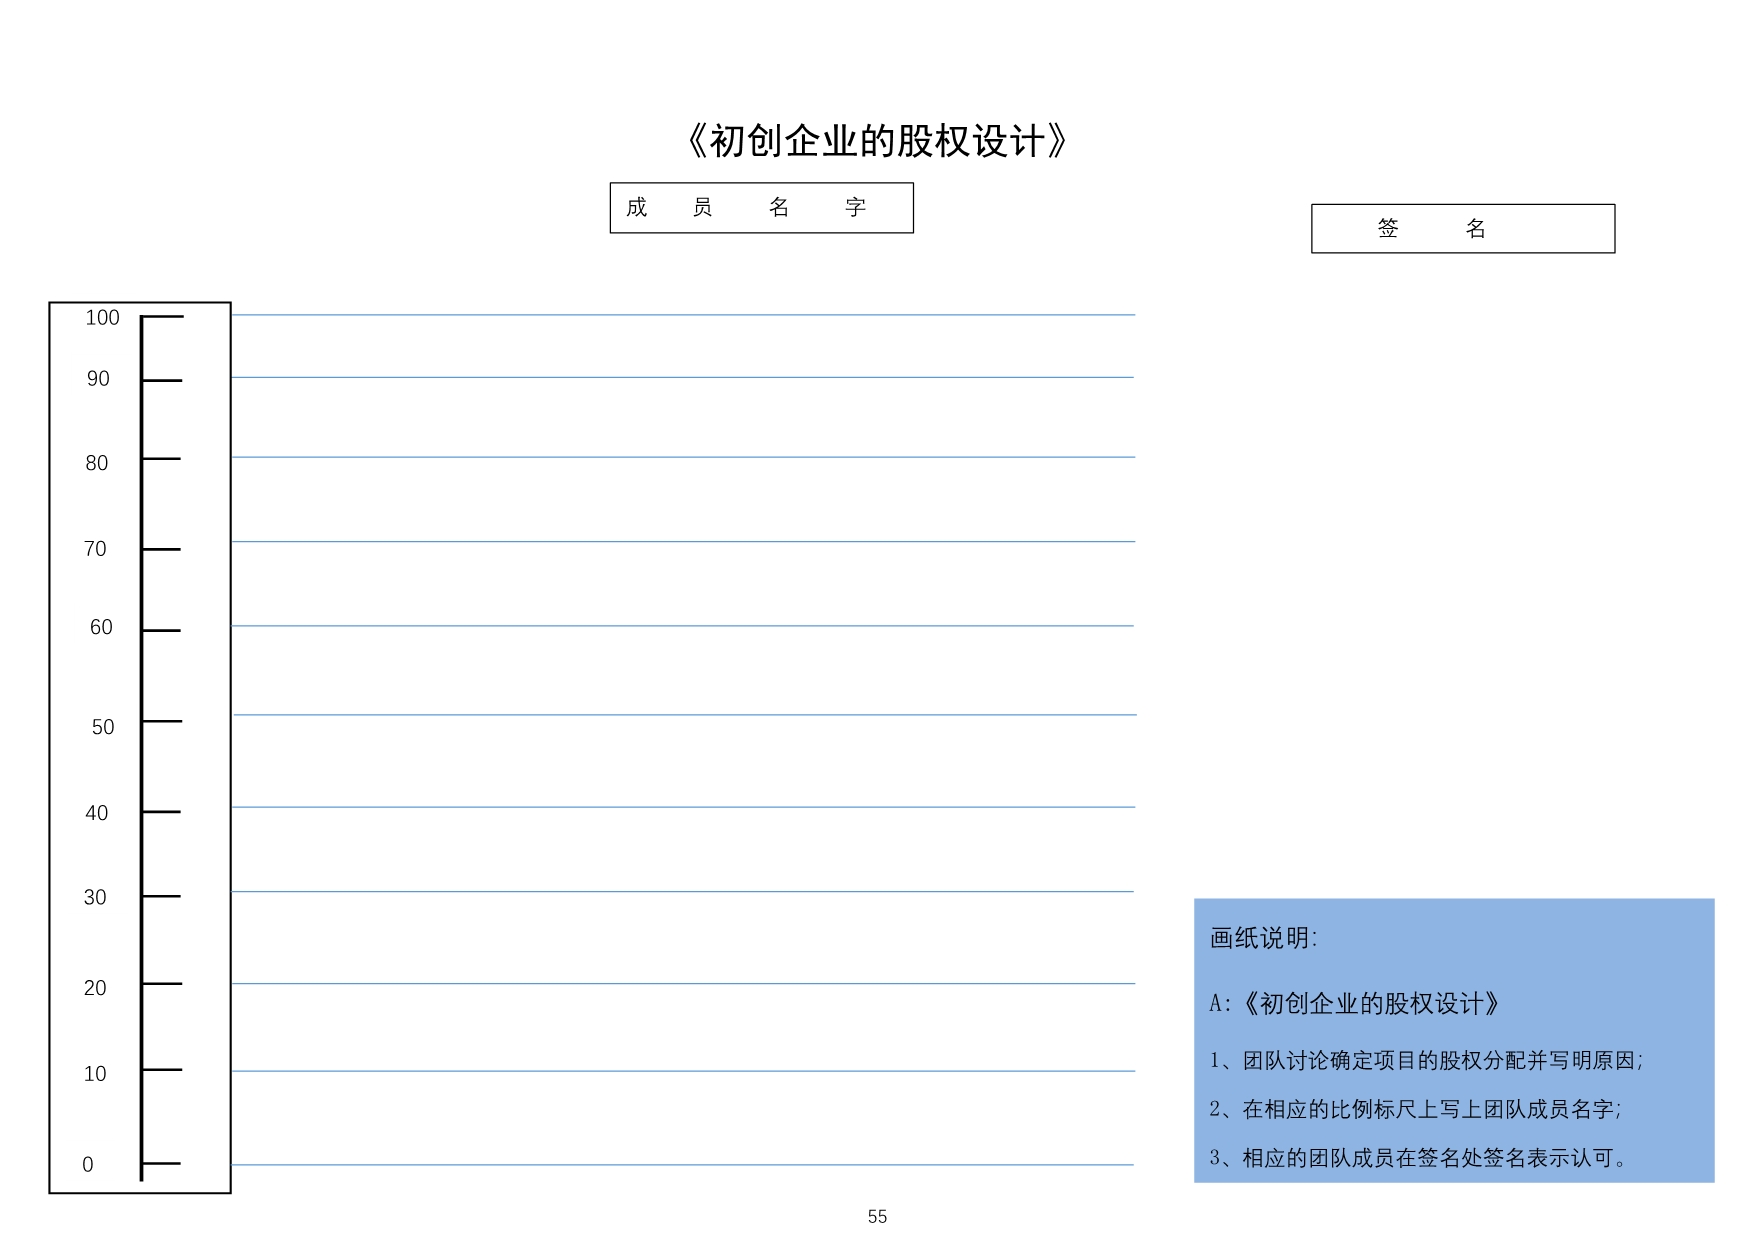Click instruction 1 about 股权分配
Viewport: 1753px width, 1240px height.
(1426, 1061)
